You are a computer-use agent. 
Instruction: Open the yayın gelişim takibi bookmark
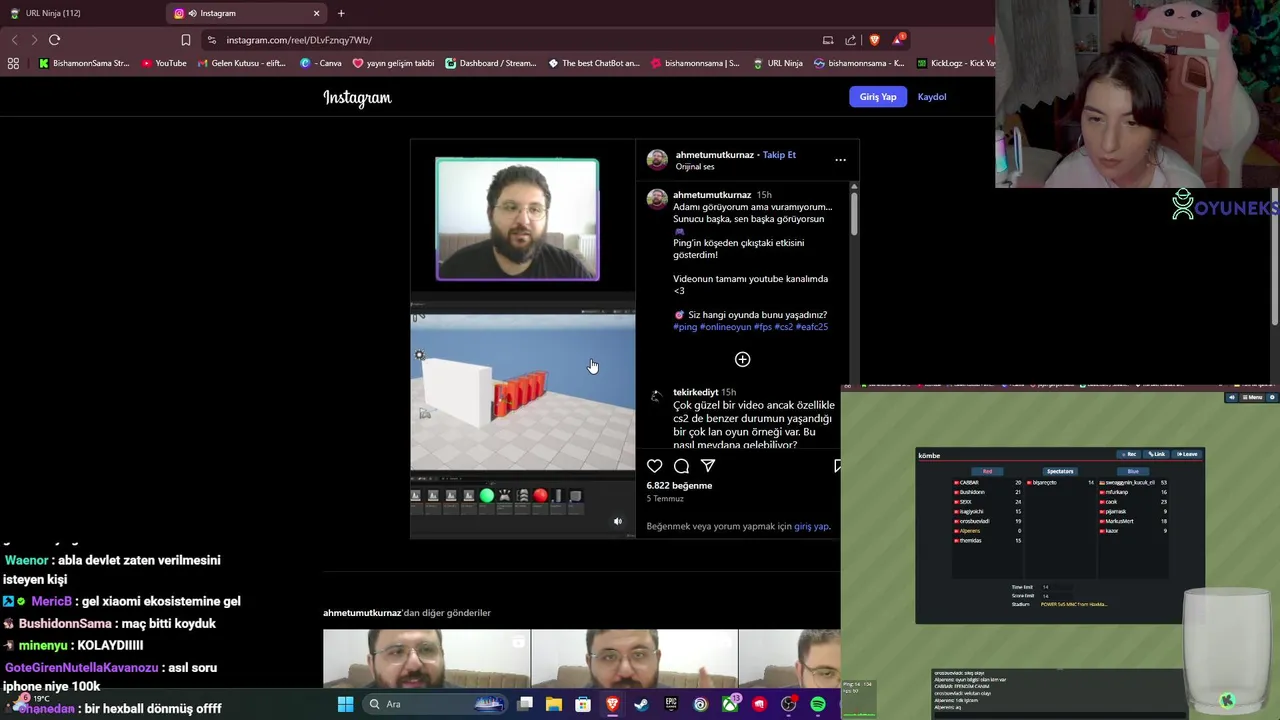click(393, 63)
